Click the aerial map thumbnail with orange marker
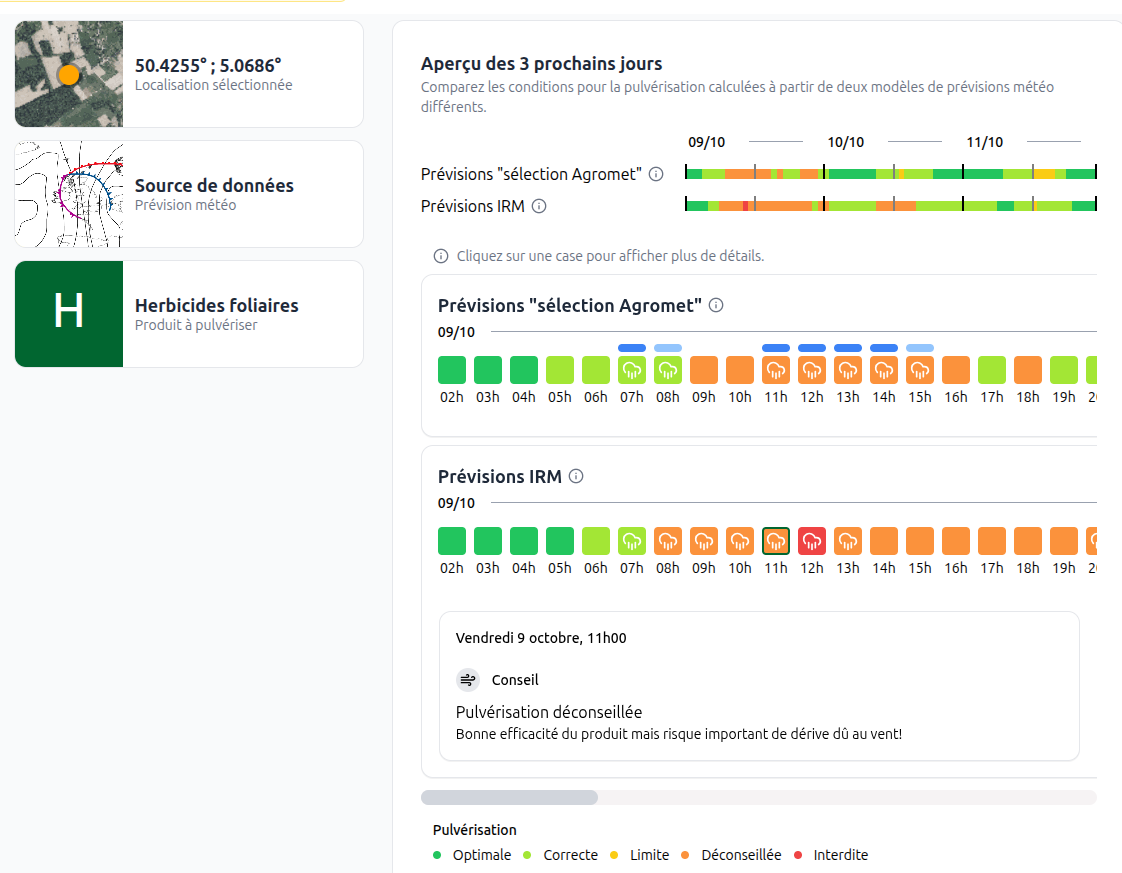Image resolution: width=1122 pixels, height=873 pixels. point(69,74)
